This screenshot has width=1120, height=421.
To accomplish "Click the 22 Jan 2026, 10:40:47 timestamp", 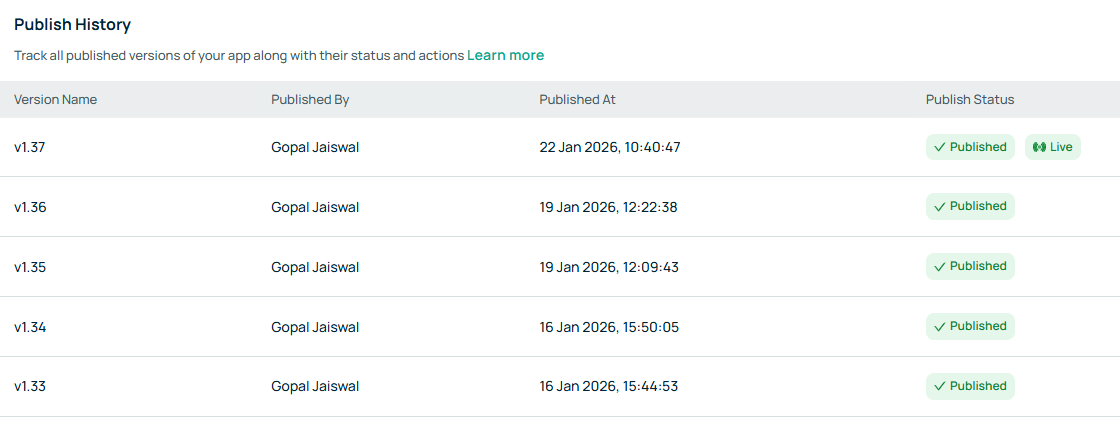I will (609, 147).
